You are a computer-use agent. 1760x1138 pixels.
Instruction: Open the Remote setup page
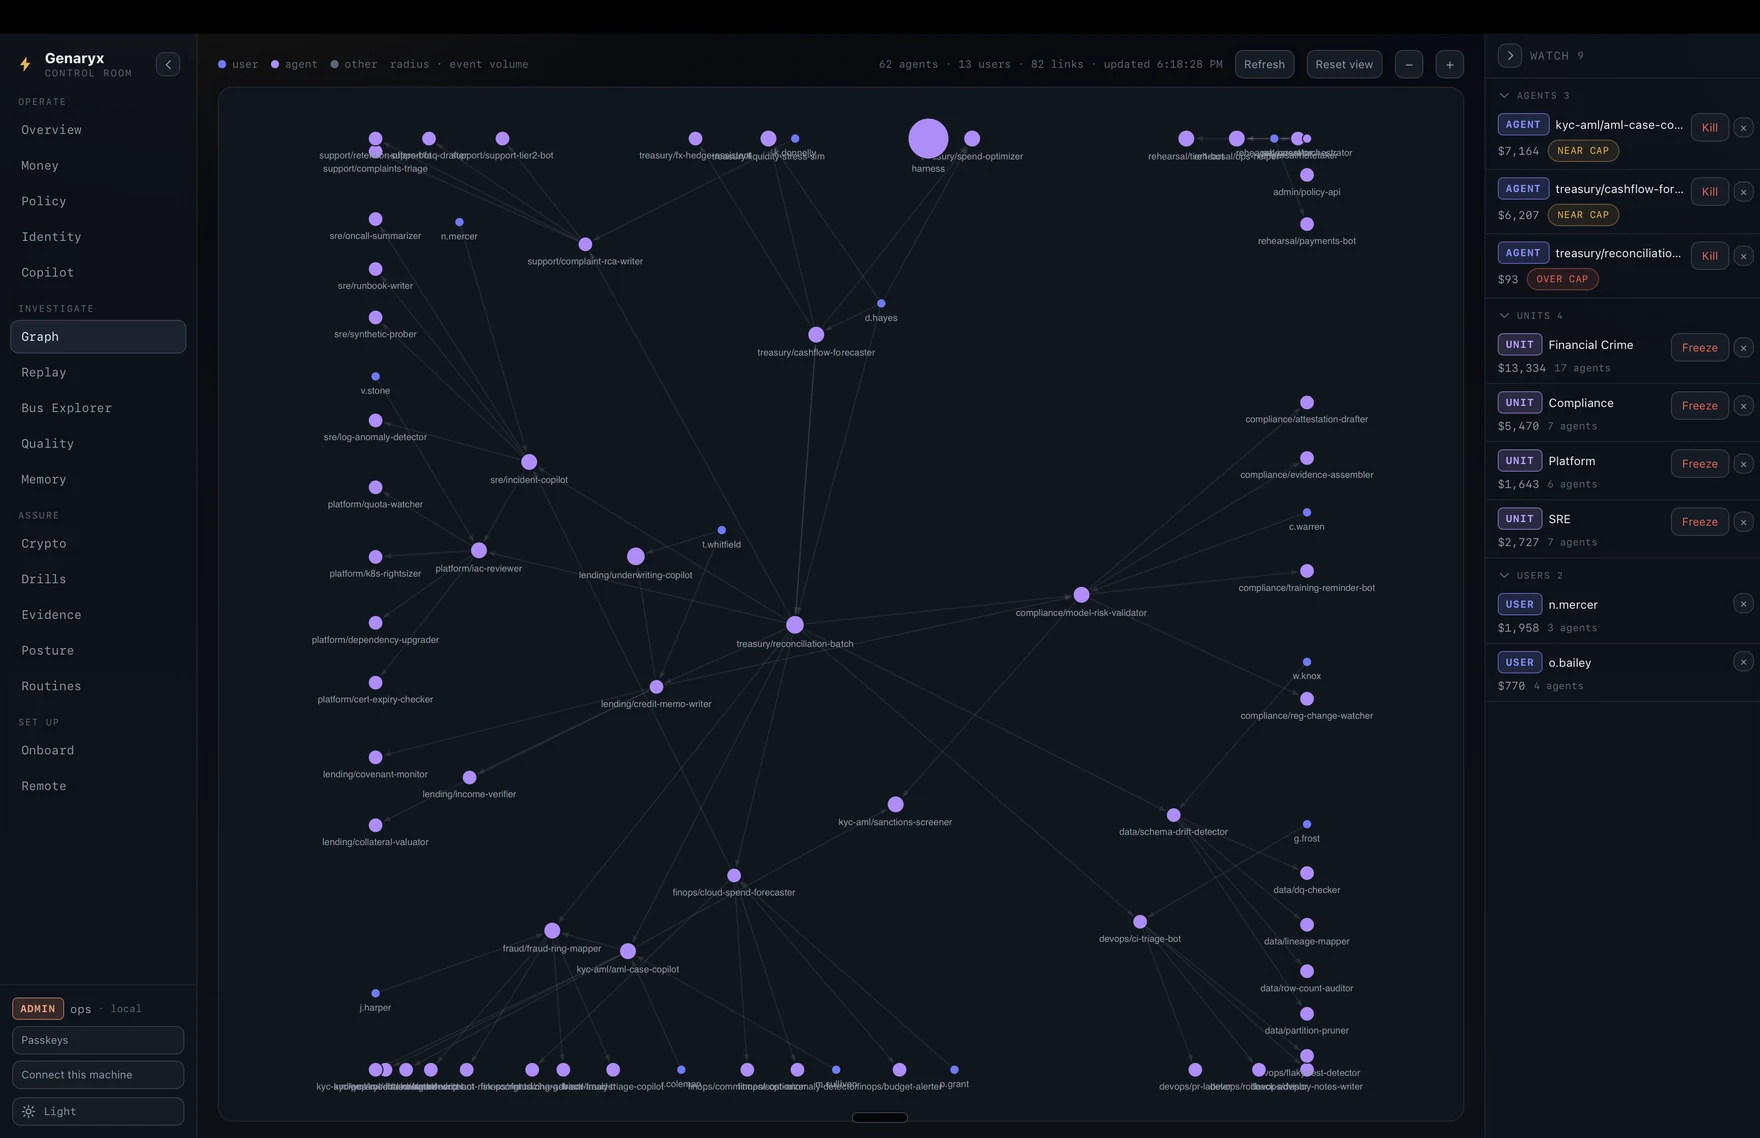pyautogui.click(x=98, y=786)
